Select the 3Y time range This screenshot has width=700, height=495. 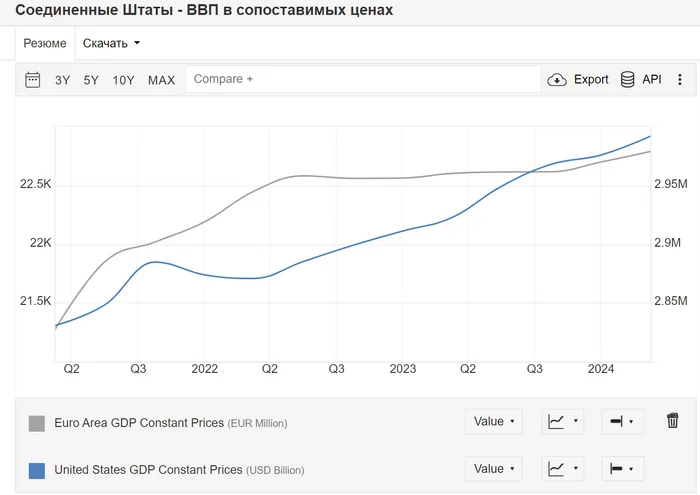[x=62, y=80]
